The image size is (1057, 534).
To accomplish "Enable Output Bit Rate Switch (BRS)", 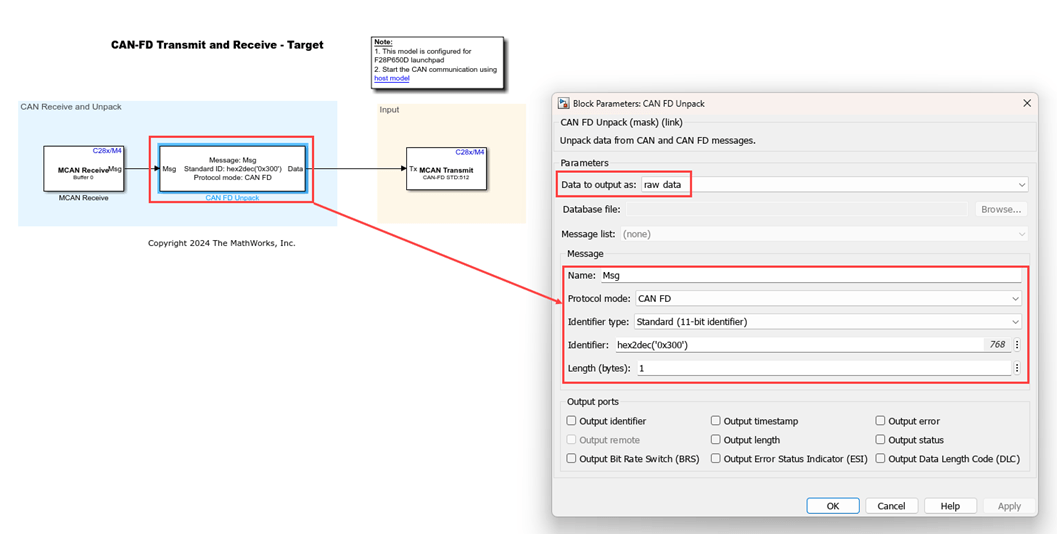I will click(x=572, y=459).
